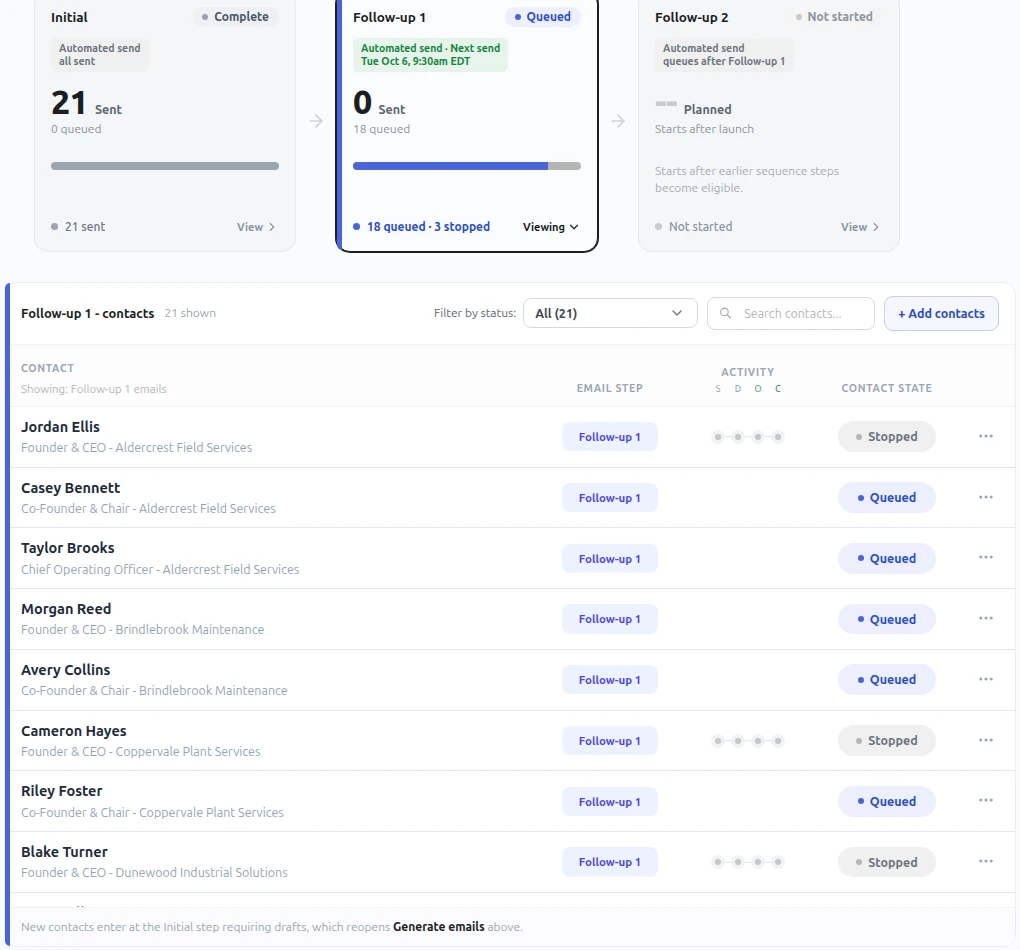Image resolution: width=1020 pixels, height=950 pixels.
Task: Open more options for Cameron Hayes
Action: pyautogui.click(x=986, y=740)
